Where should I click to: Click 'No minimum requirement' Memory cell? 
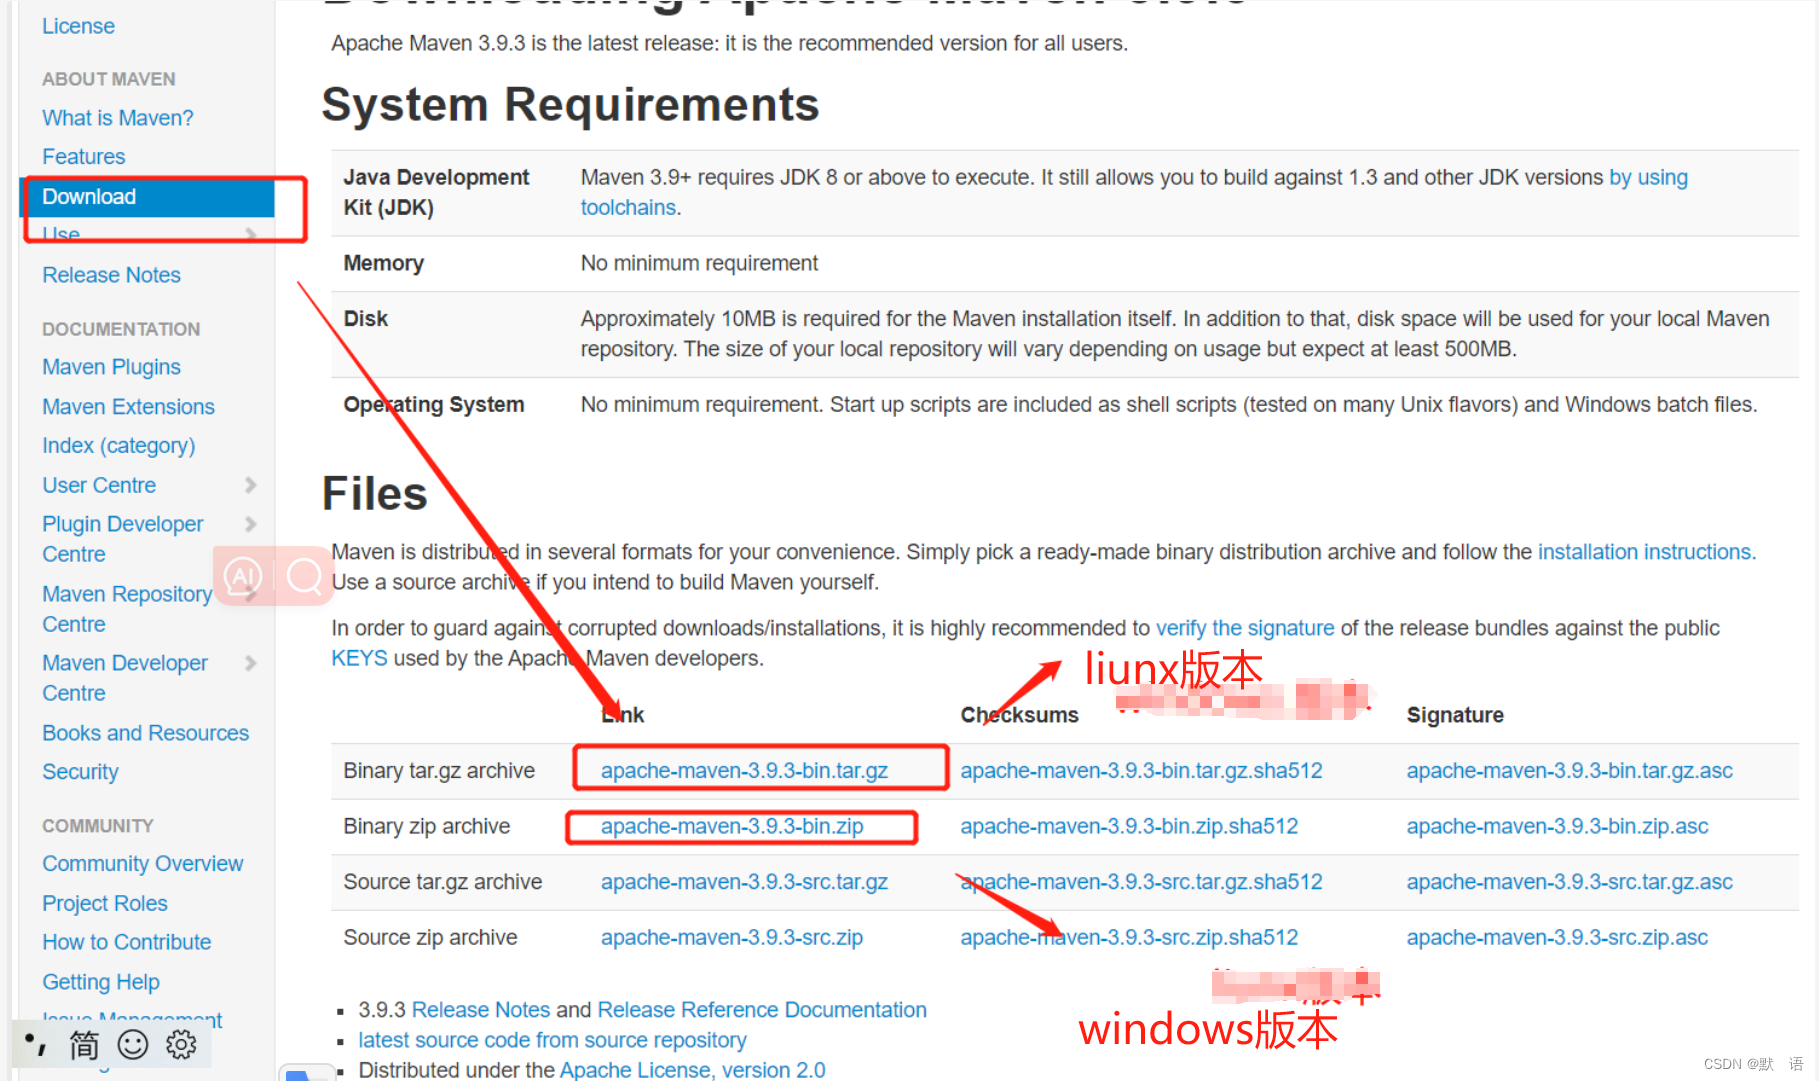pos(699,263)
